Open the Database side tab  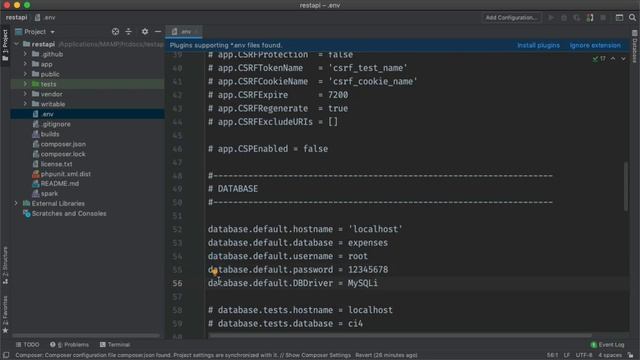(x=635, y=47)
